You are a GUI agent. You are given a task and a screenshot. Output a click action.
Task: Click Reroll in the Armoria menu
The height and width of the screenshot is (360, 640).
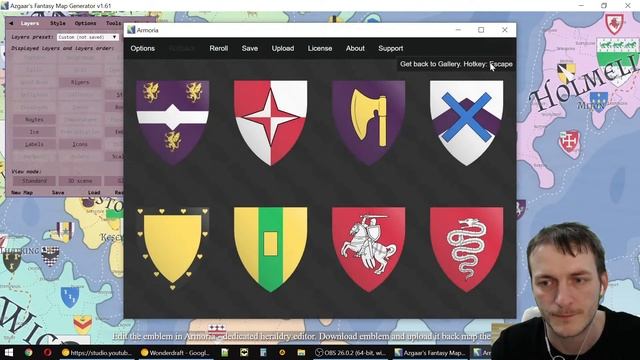pyautogui.click(x=219, y=48)
